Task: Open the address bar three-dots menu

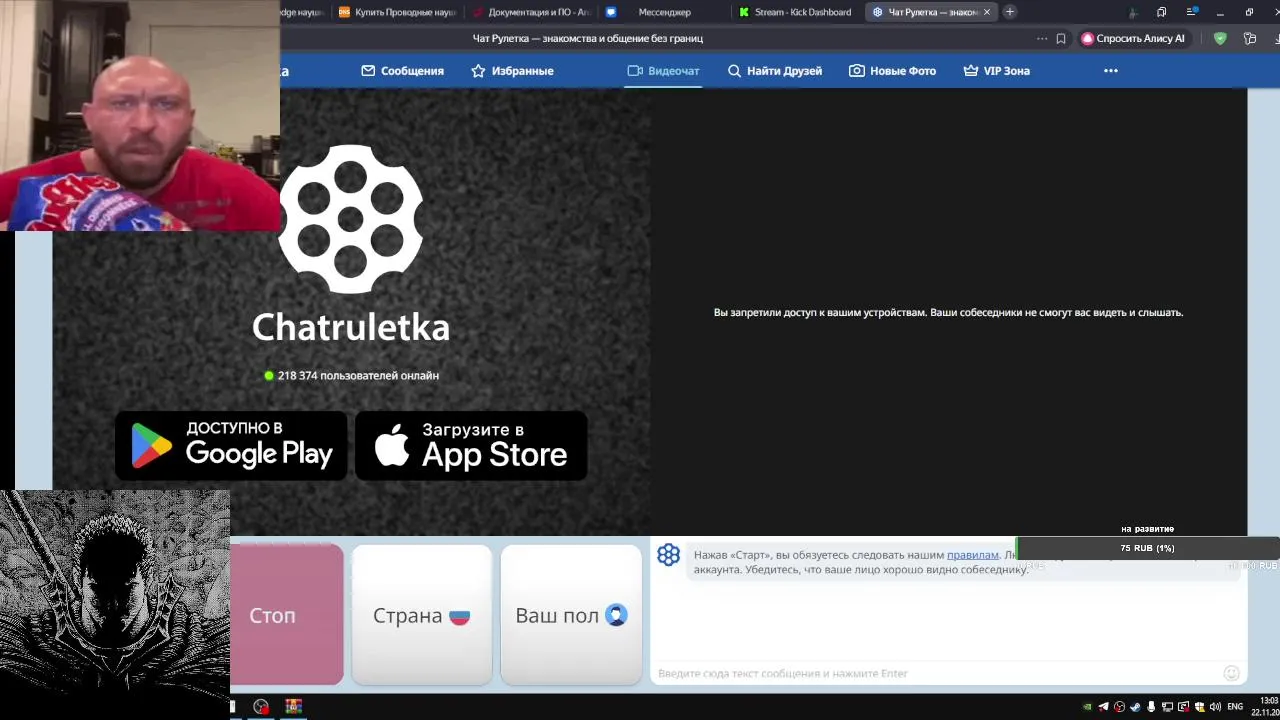Action: (1042, 38)
